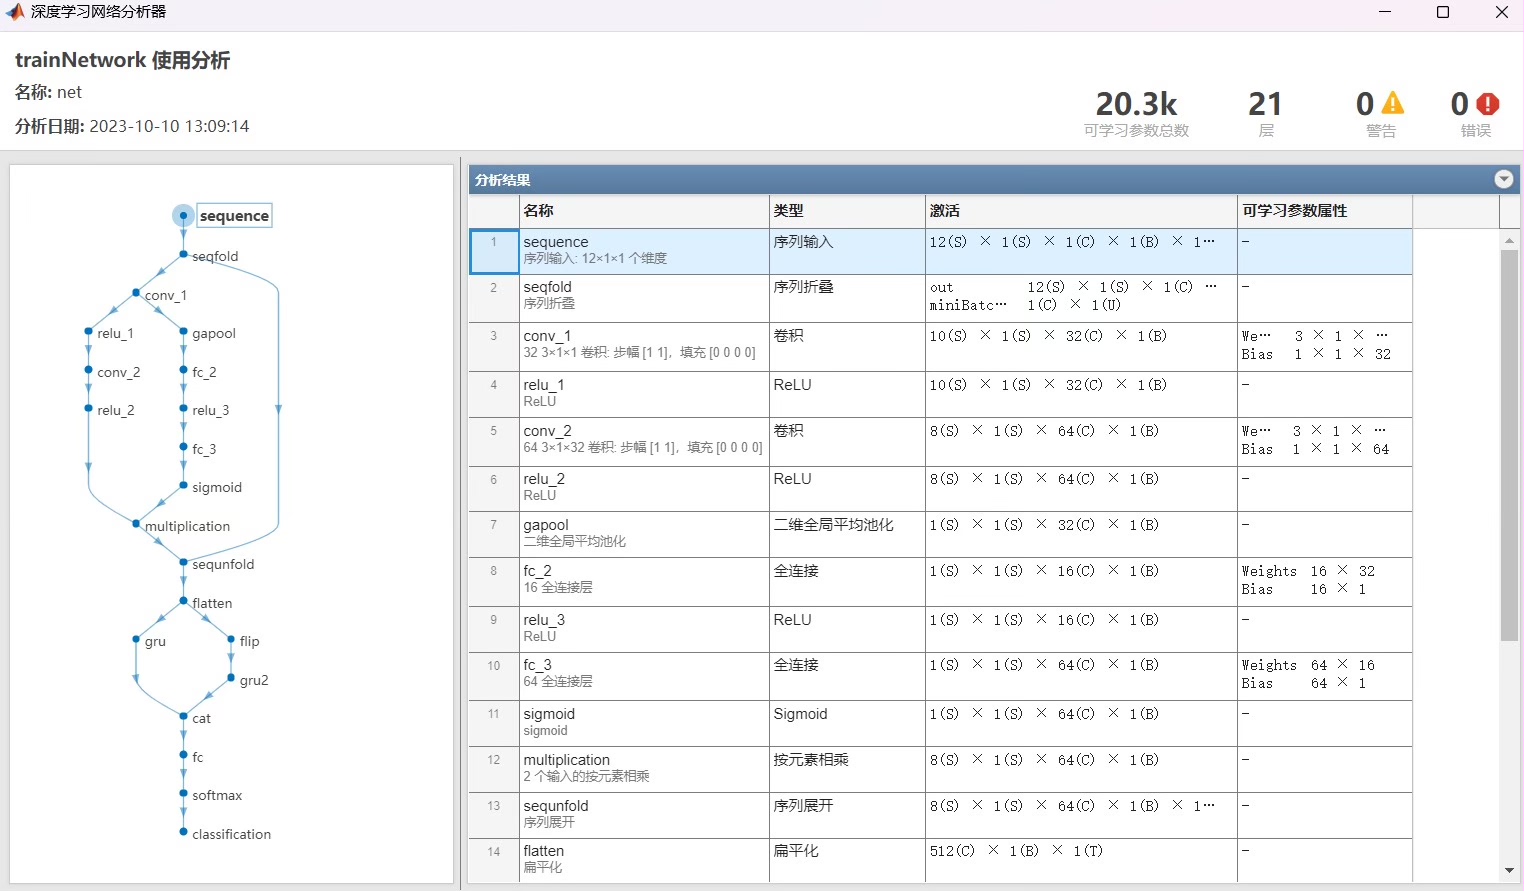This screenshot has width=1524, height=891.
Task: Click the scrollbar up arrow
Action: click(x=1509, y=240)
